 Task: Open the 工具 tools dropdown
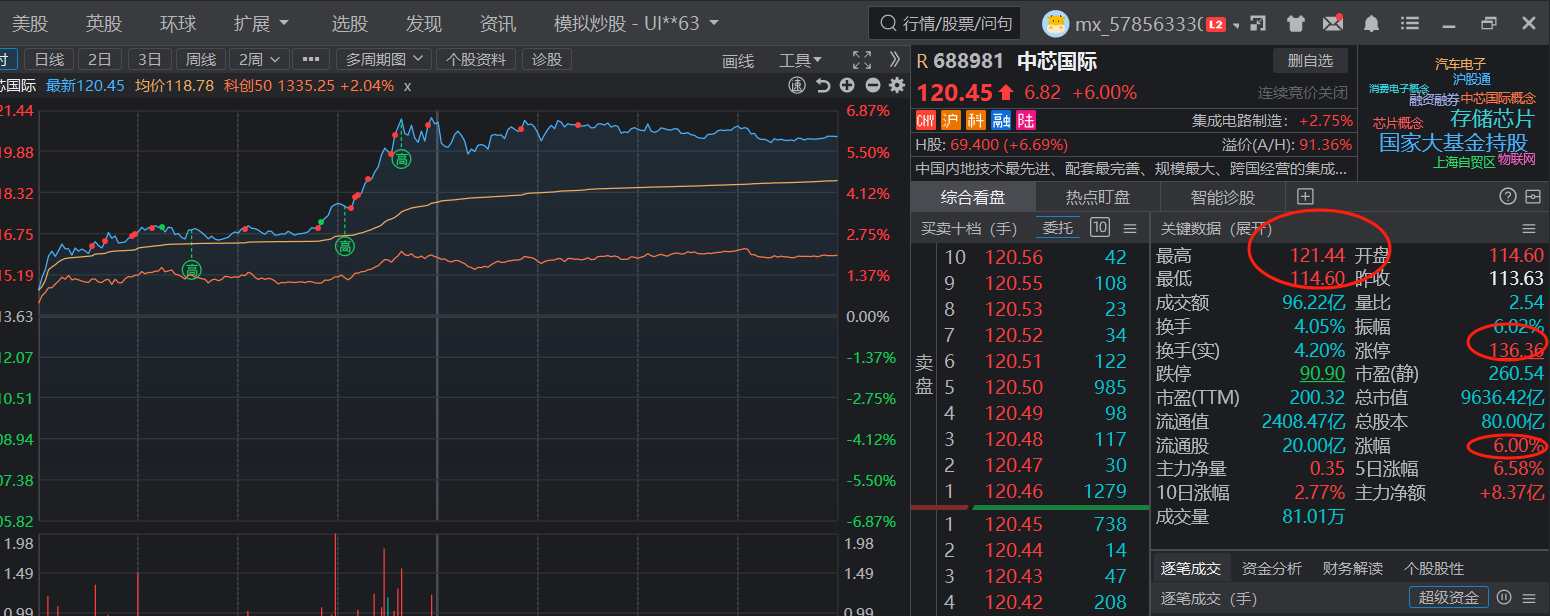tap(801, 61)
